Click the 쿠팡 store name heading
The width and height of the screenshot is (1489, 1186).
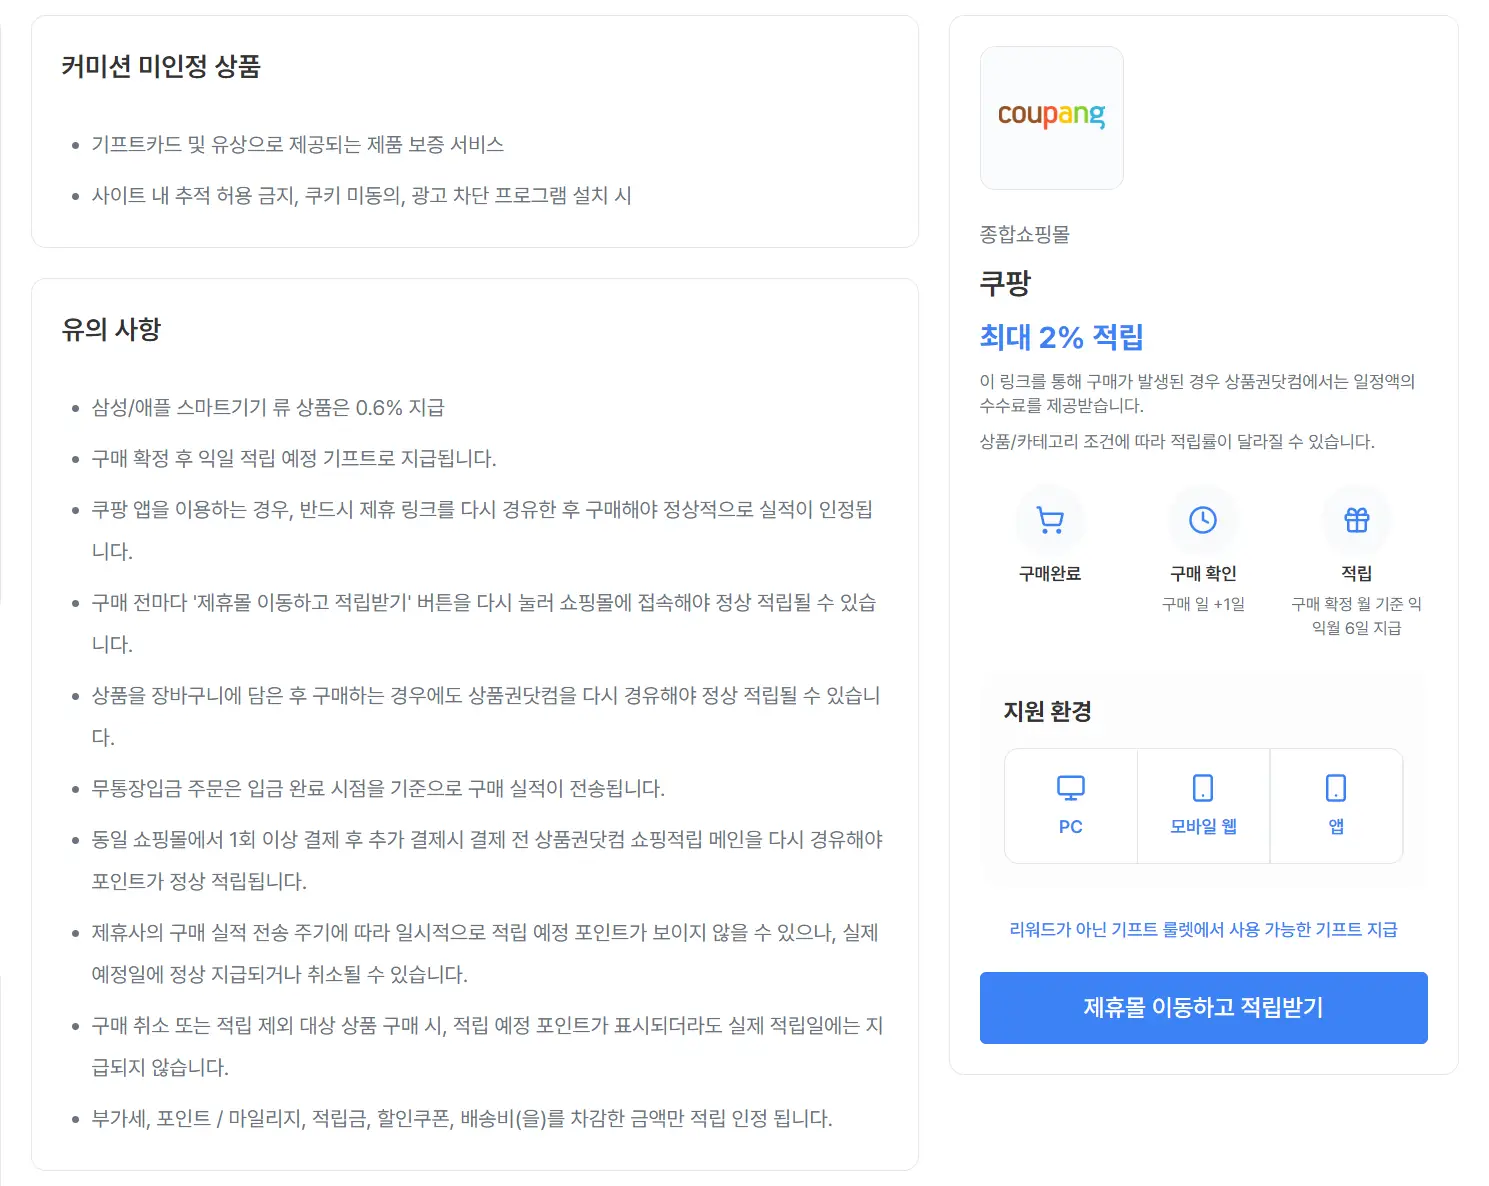[1005, 283]
